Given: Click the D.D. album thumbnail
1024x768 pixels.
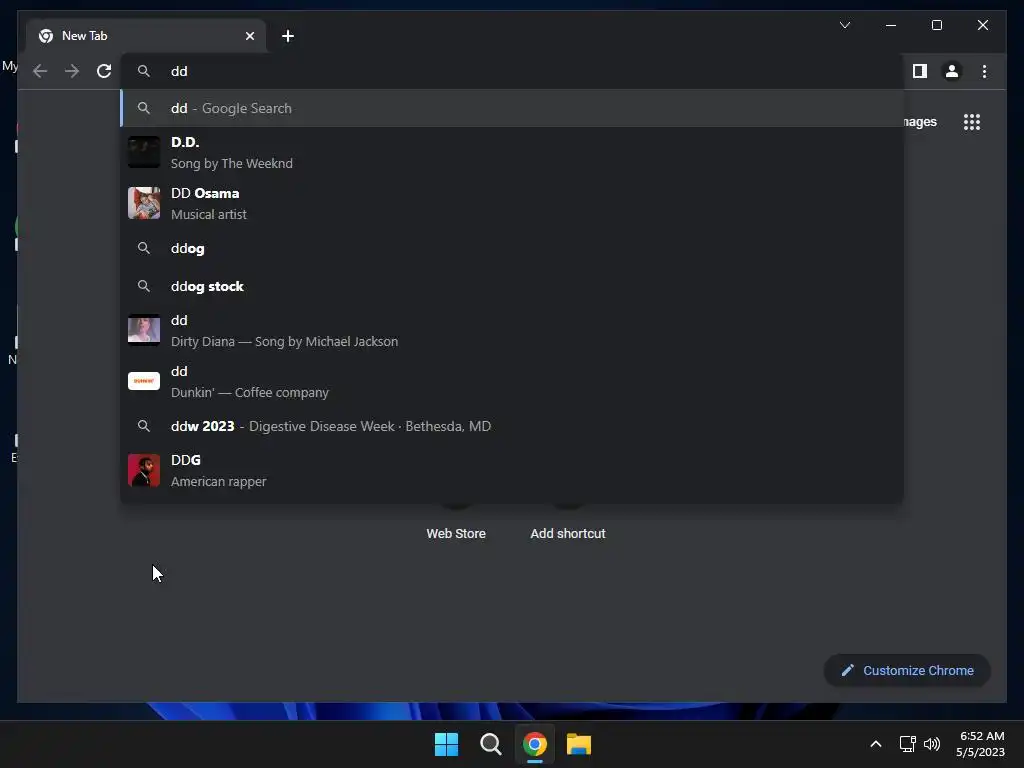Looking at the screenshot, I should 144,152.
